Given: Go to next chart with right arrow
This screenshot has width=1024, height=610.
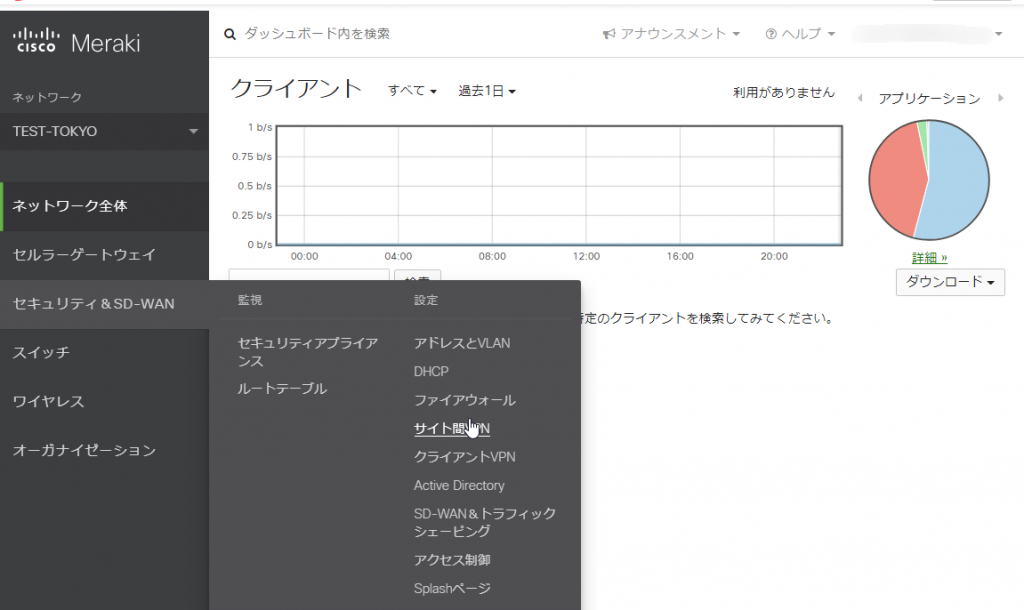Looking at the screenshot, I should click(1000, 98).
